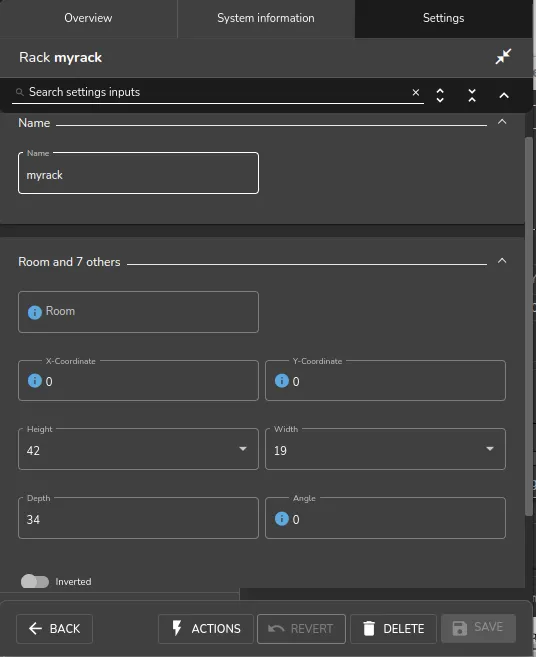Expand all sections icon in search bar

click(440, 96)
